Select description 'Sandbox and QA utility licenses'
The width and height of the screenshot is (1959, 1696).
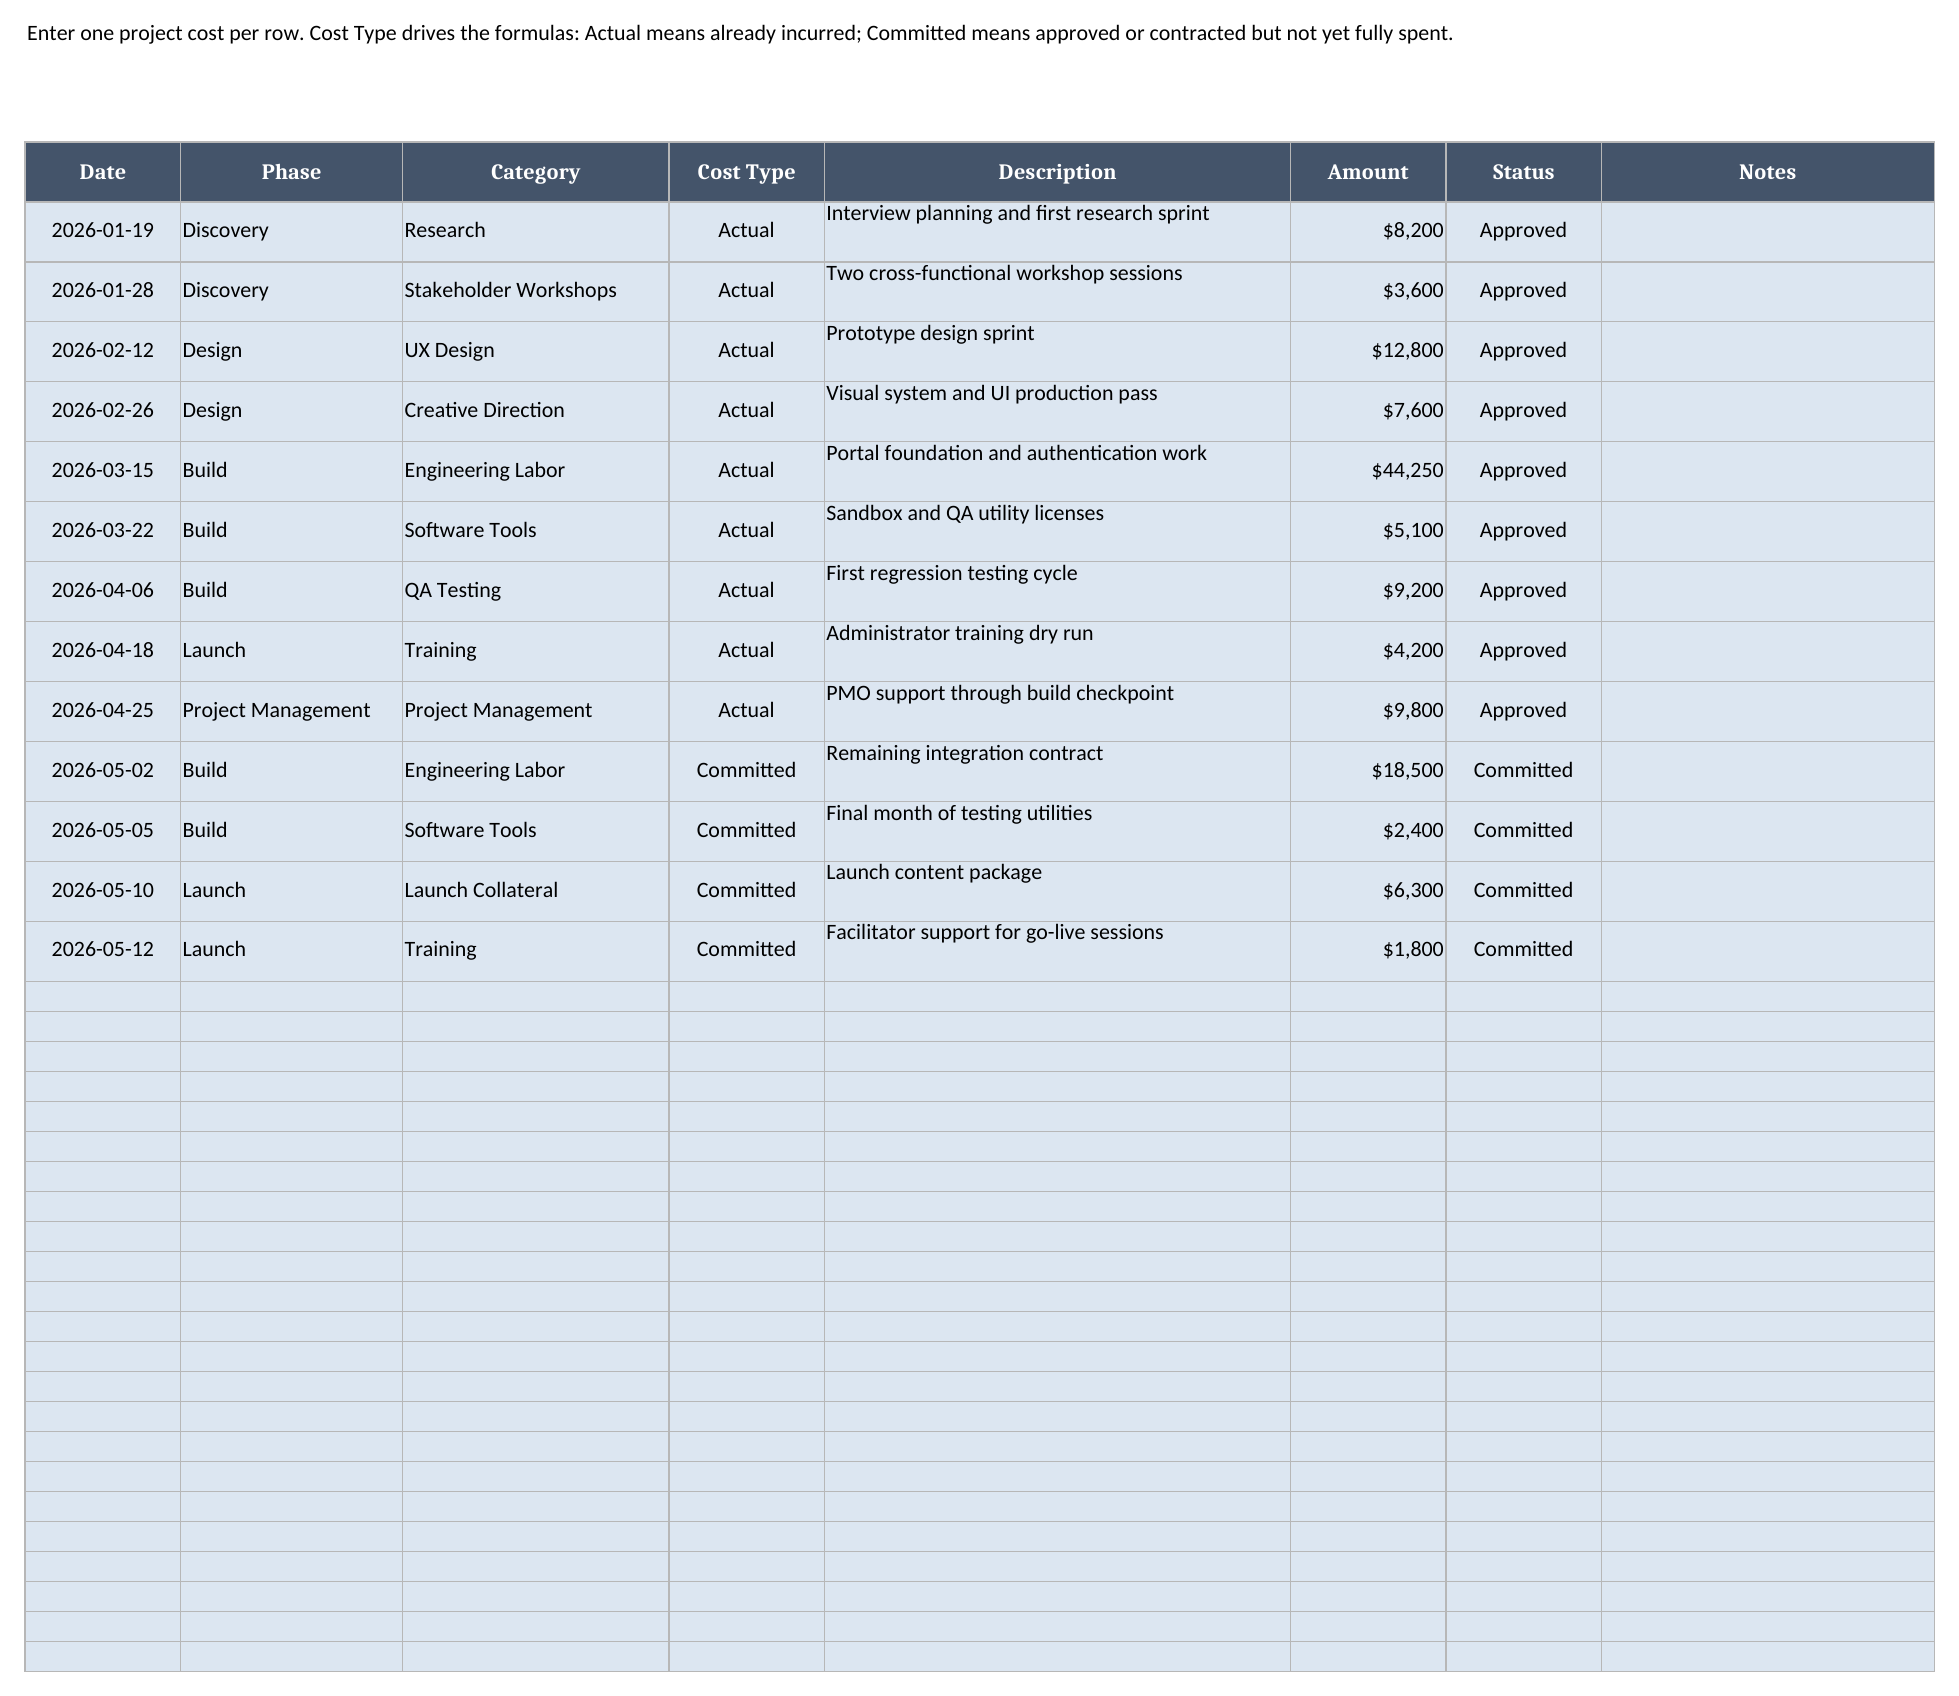click(x=1057, y=531)
